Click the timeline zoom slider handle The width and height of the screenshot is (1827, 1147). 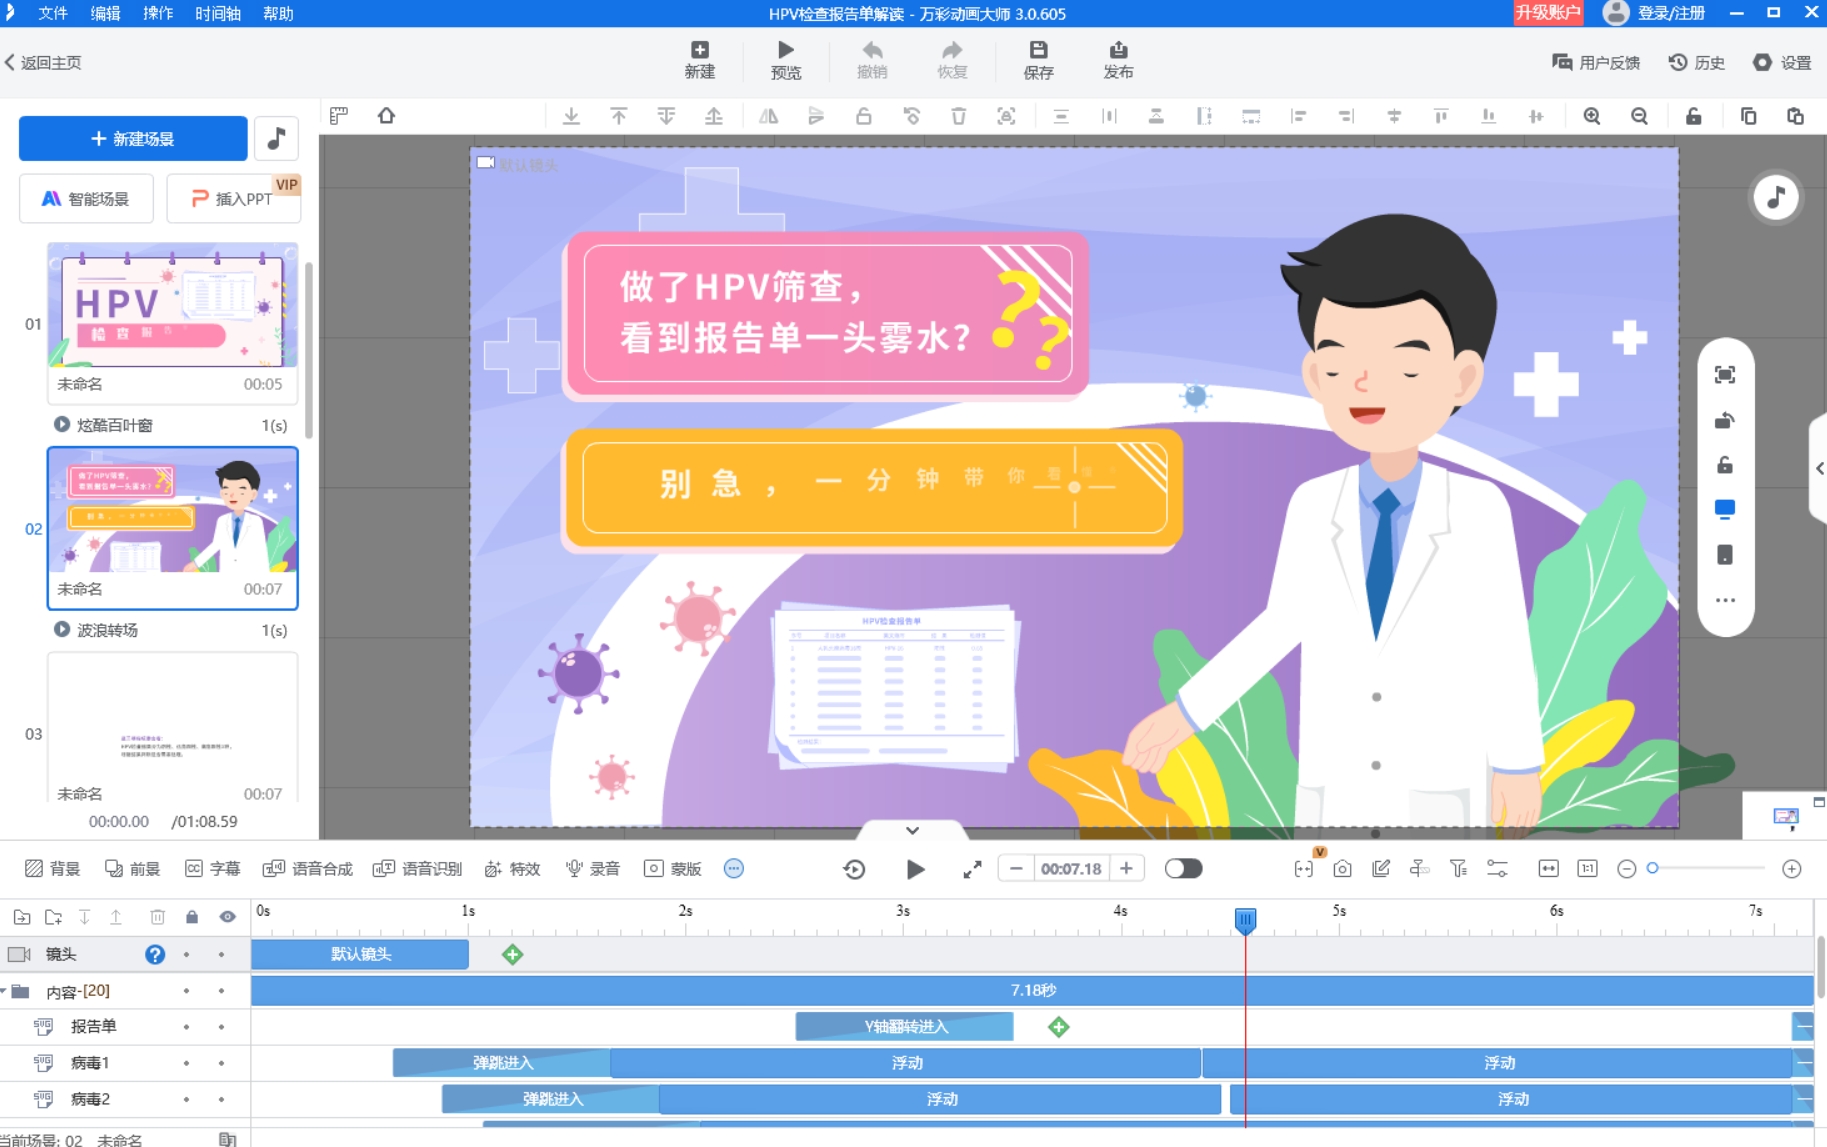(x=1652, y=868)
